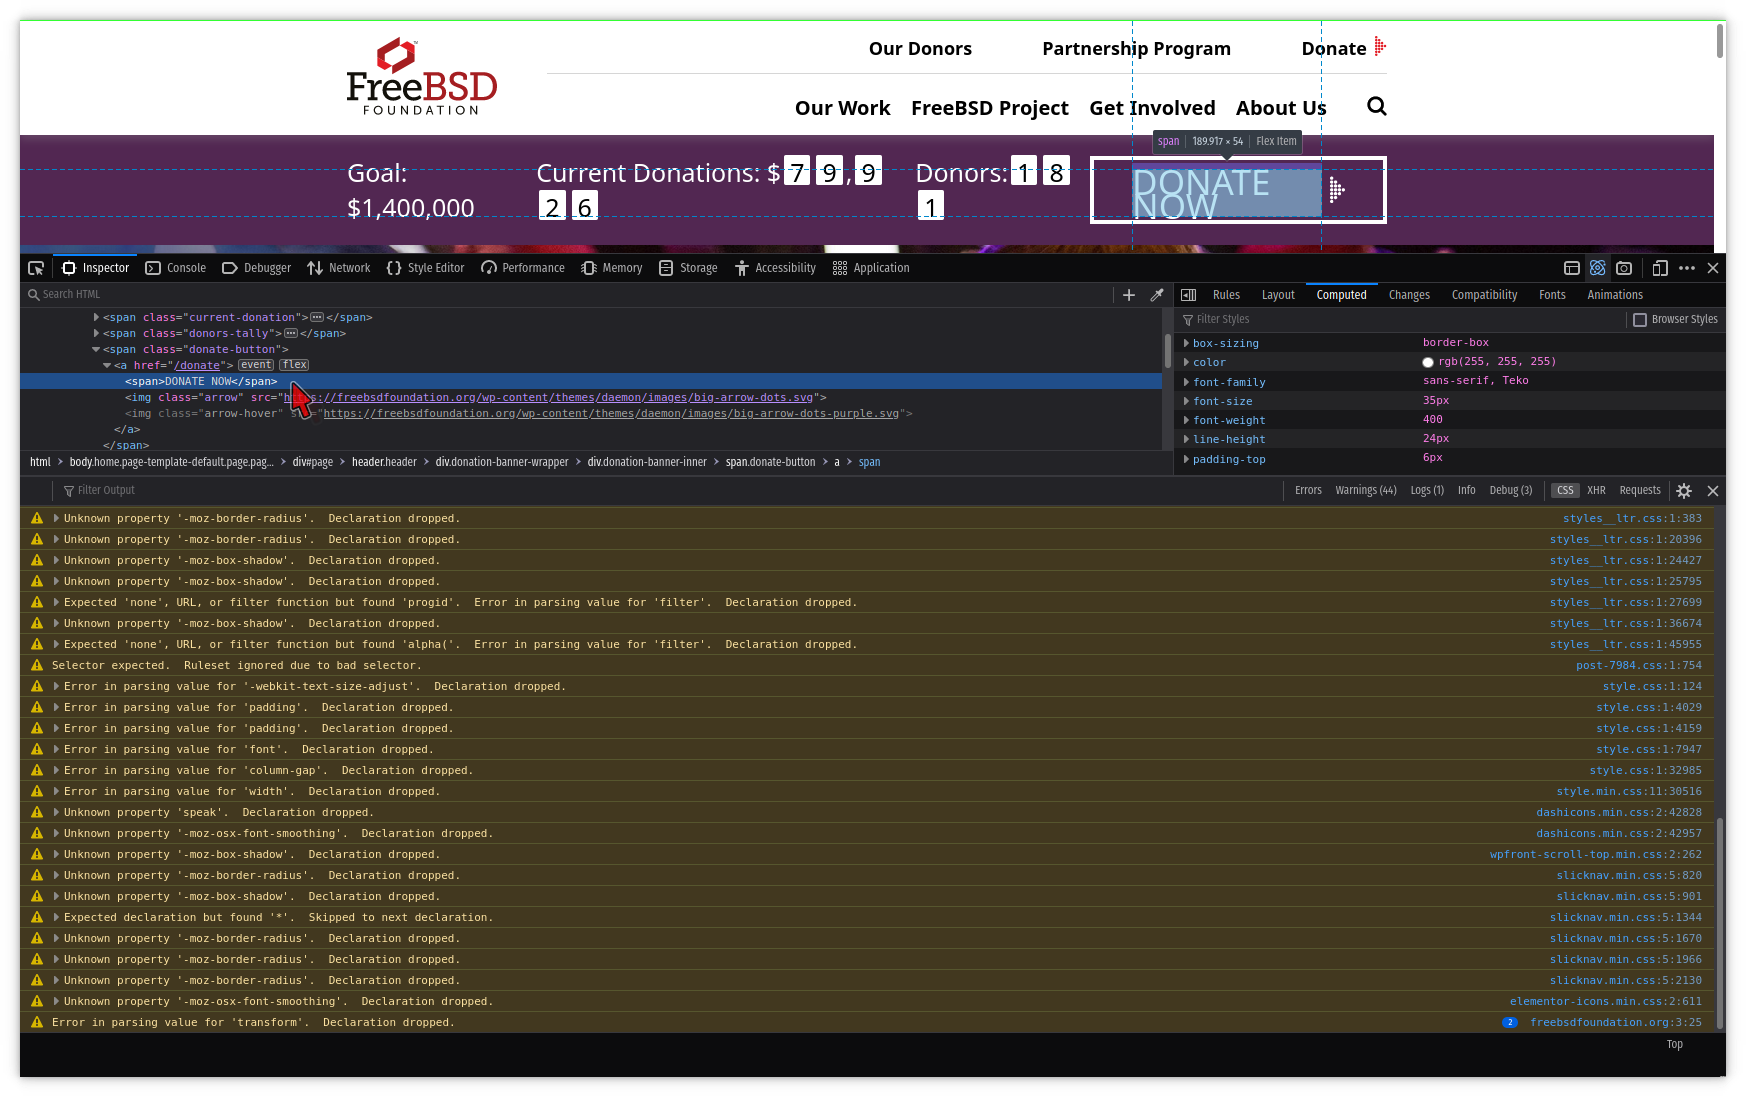Image resolution: width=1746 pixels, height=1097 pixels.
Task: Open the devtools three-dot options menu
Action: coord(1687,268)
